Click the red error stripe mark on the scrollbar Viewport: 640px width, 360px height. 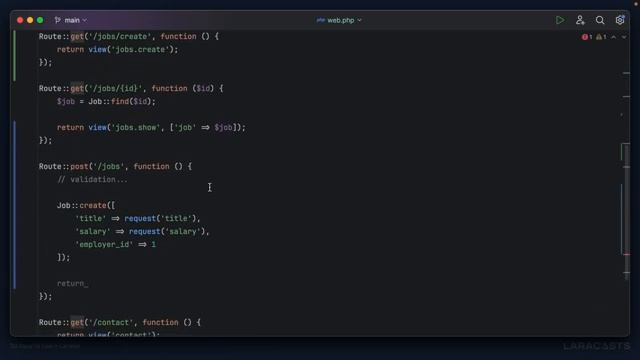tap(627, 254)
